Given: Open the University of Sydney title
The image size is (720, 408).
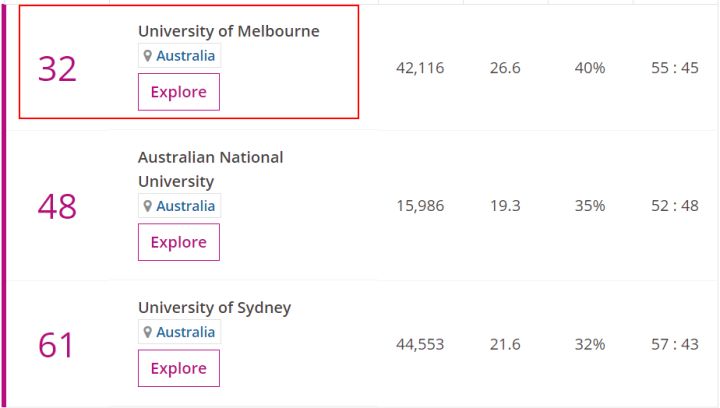Looking at the screenshot, I should 214,307.
